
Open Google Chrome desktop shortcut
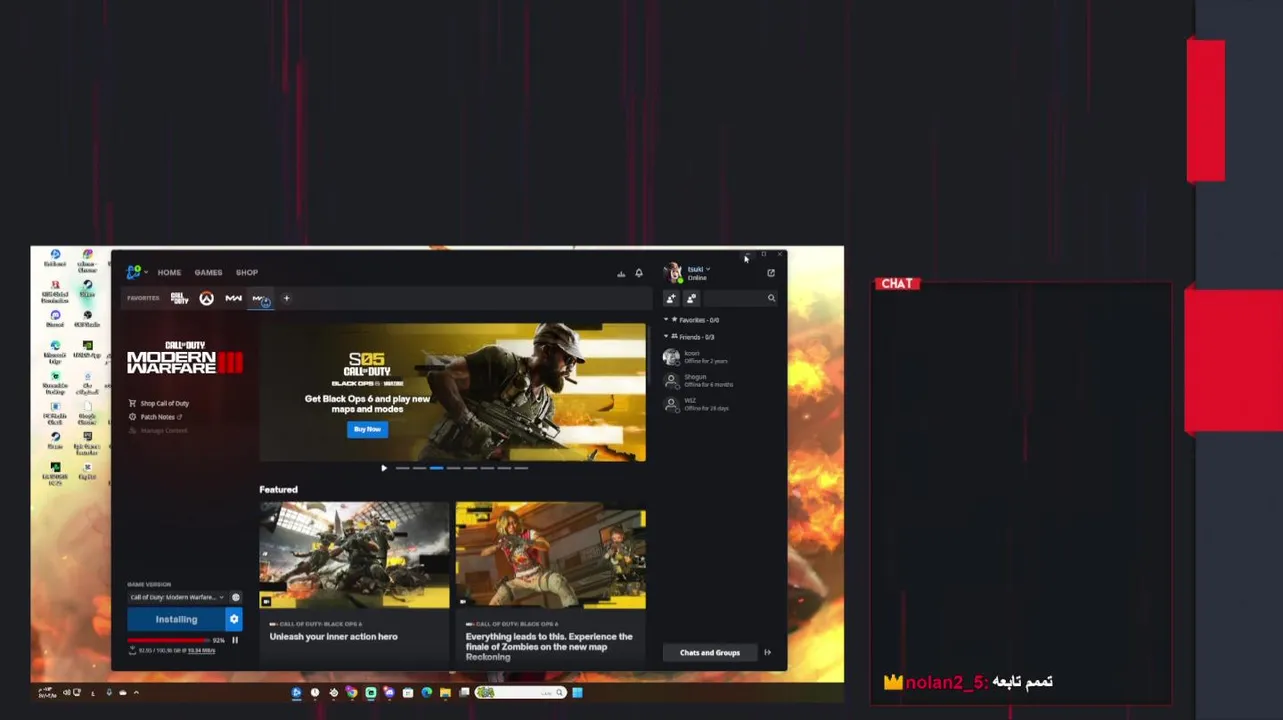tap(87, 412)
